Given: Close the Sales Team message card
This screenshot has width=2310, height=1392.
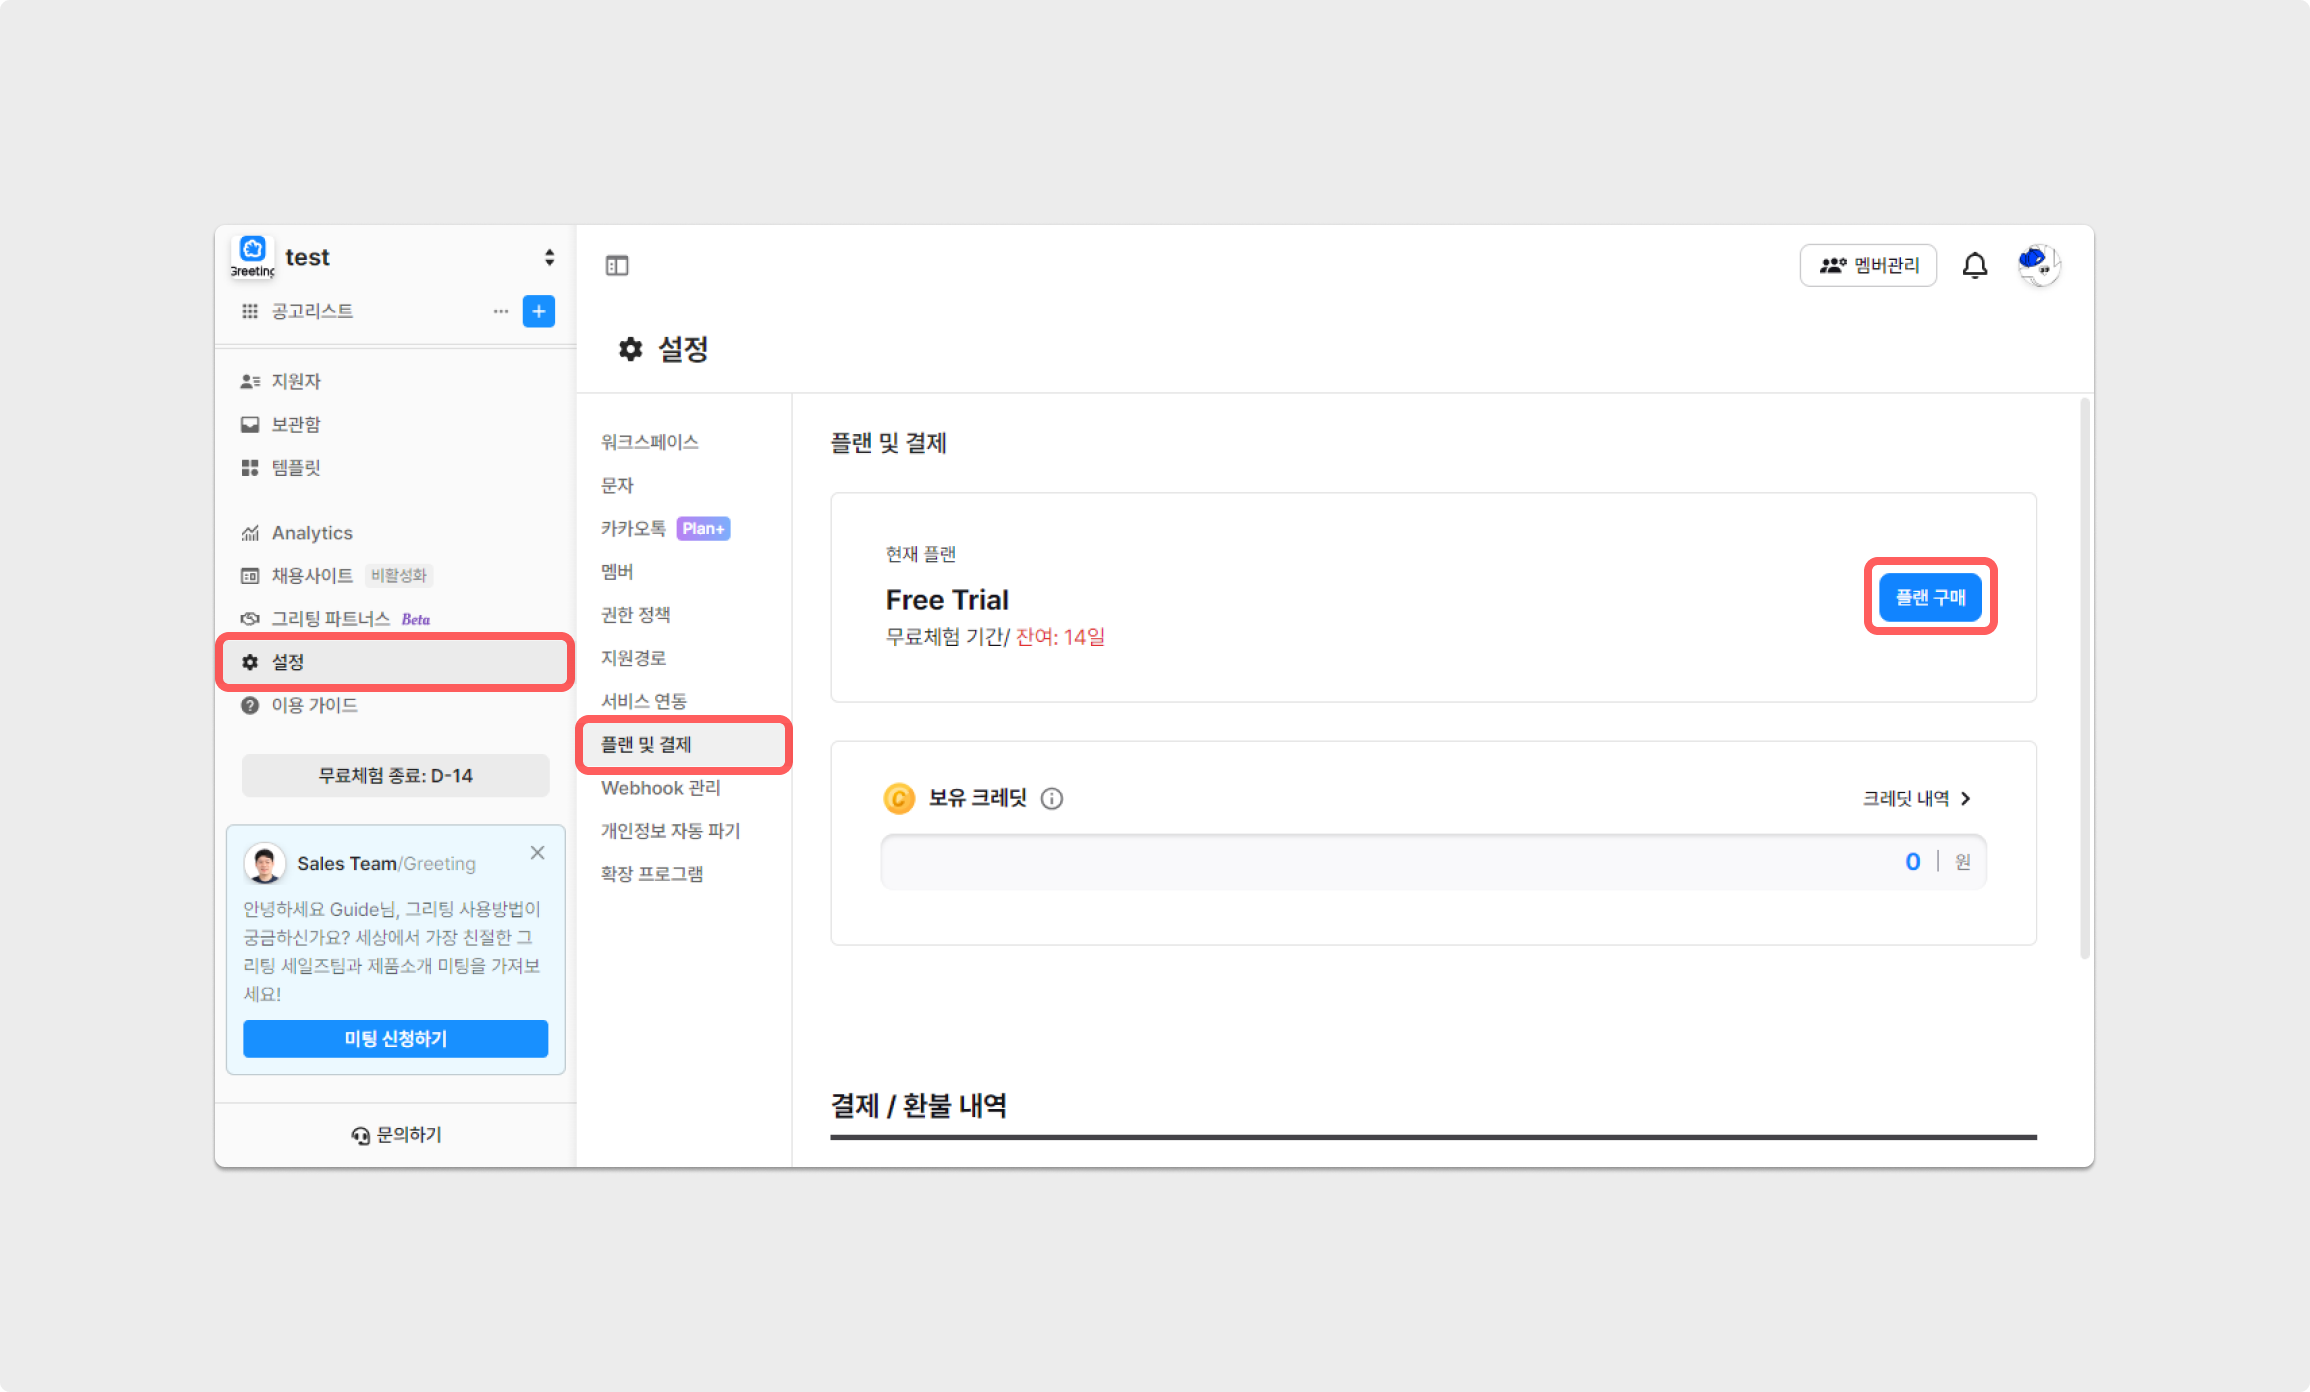Looking at the screenshot, I should pos(537,853).
